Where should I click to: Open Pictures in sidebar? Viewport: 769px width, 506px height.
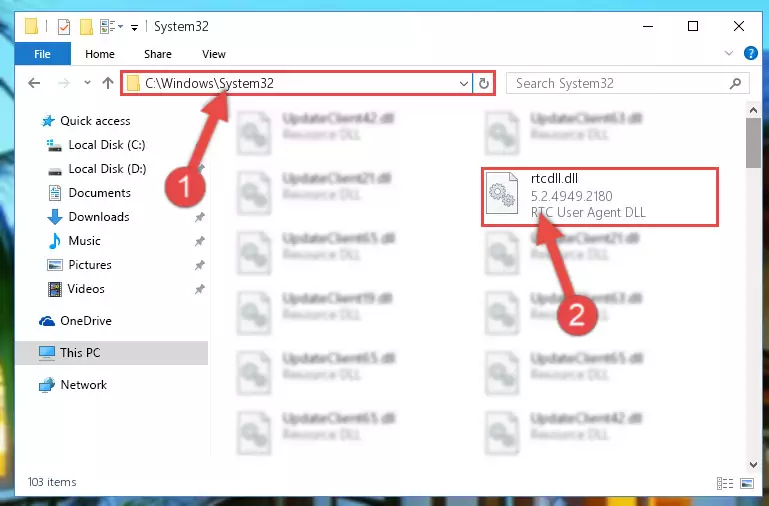(90, 265)
